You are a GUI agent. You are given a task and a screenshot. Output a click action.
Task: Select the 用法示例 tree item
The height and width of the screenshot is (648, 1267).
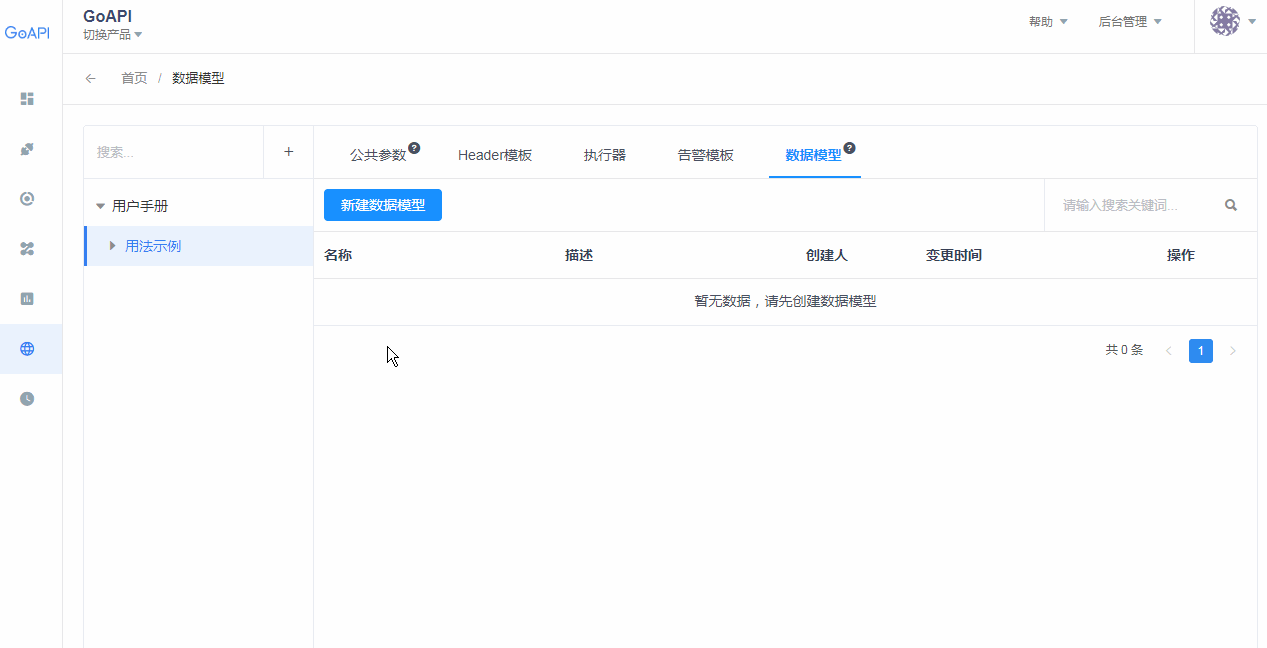click(153, 246)
